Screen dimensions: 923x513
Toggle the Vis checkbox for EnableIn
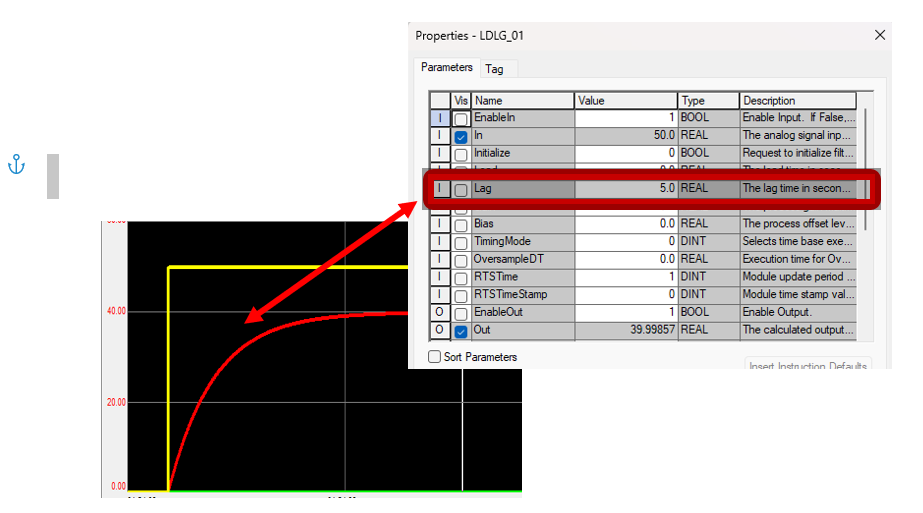pos(461,119)
